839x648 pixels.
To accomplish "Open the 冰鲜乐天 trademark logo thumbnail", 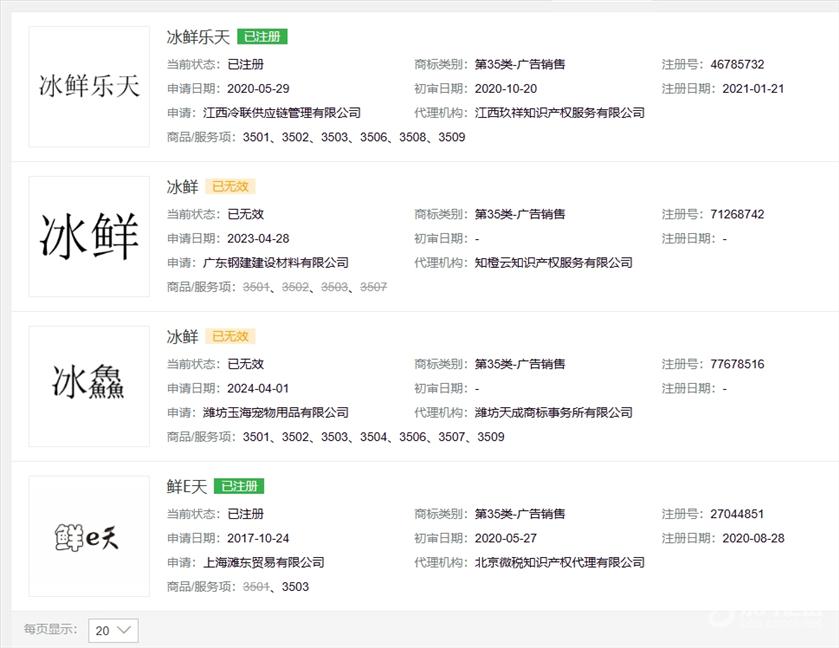I will click(89, 87).
